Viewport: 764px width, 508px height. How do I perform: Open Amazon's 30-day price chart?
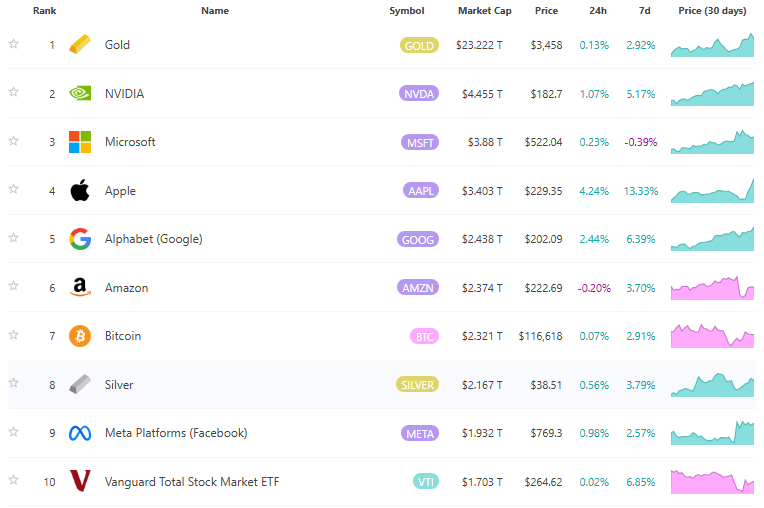coord(712,287)
